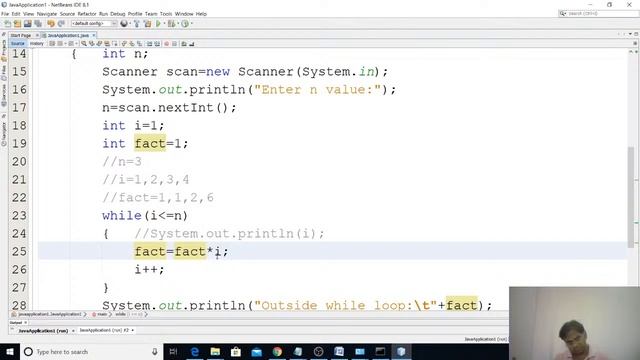Click the Stop Macro Recording icon
640x360 pixels.
tap(174, 43)
